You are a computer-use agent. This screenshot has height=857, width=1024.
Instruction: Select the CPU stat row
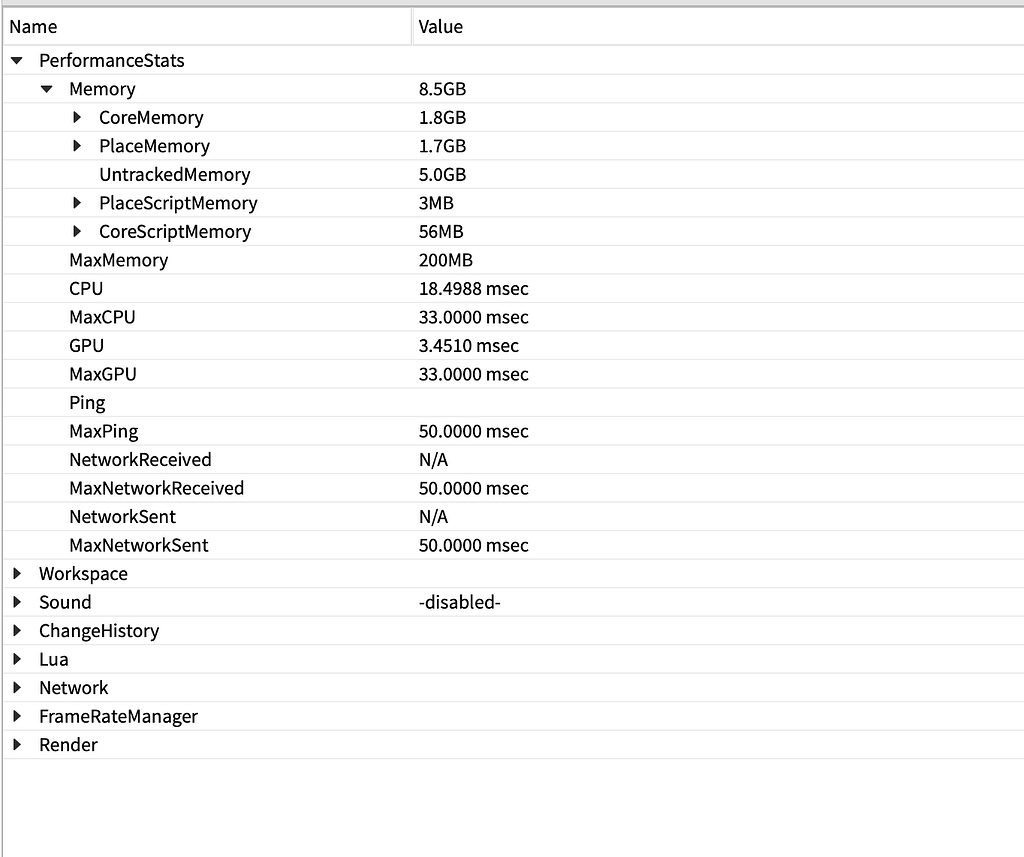(86, 289)
